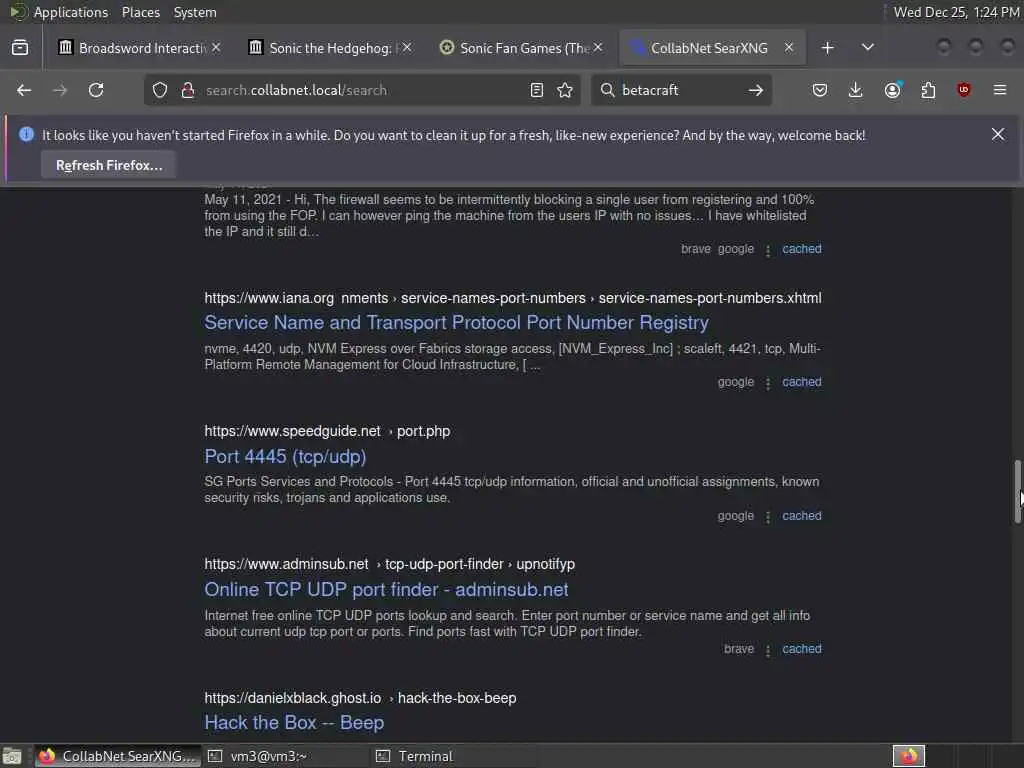Open more options for speedguide.net result
This screenshot has width=1024, height=768.
point(768,517)
